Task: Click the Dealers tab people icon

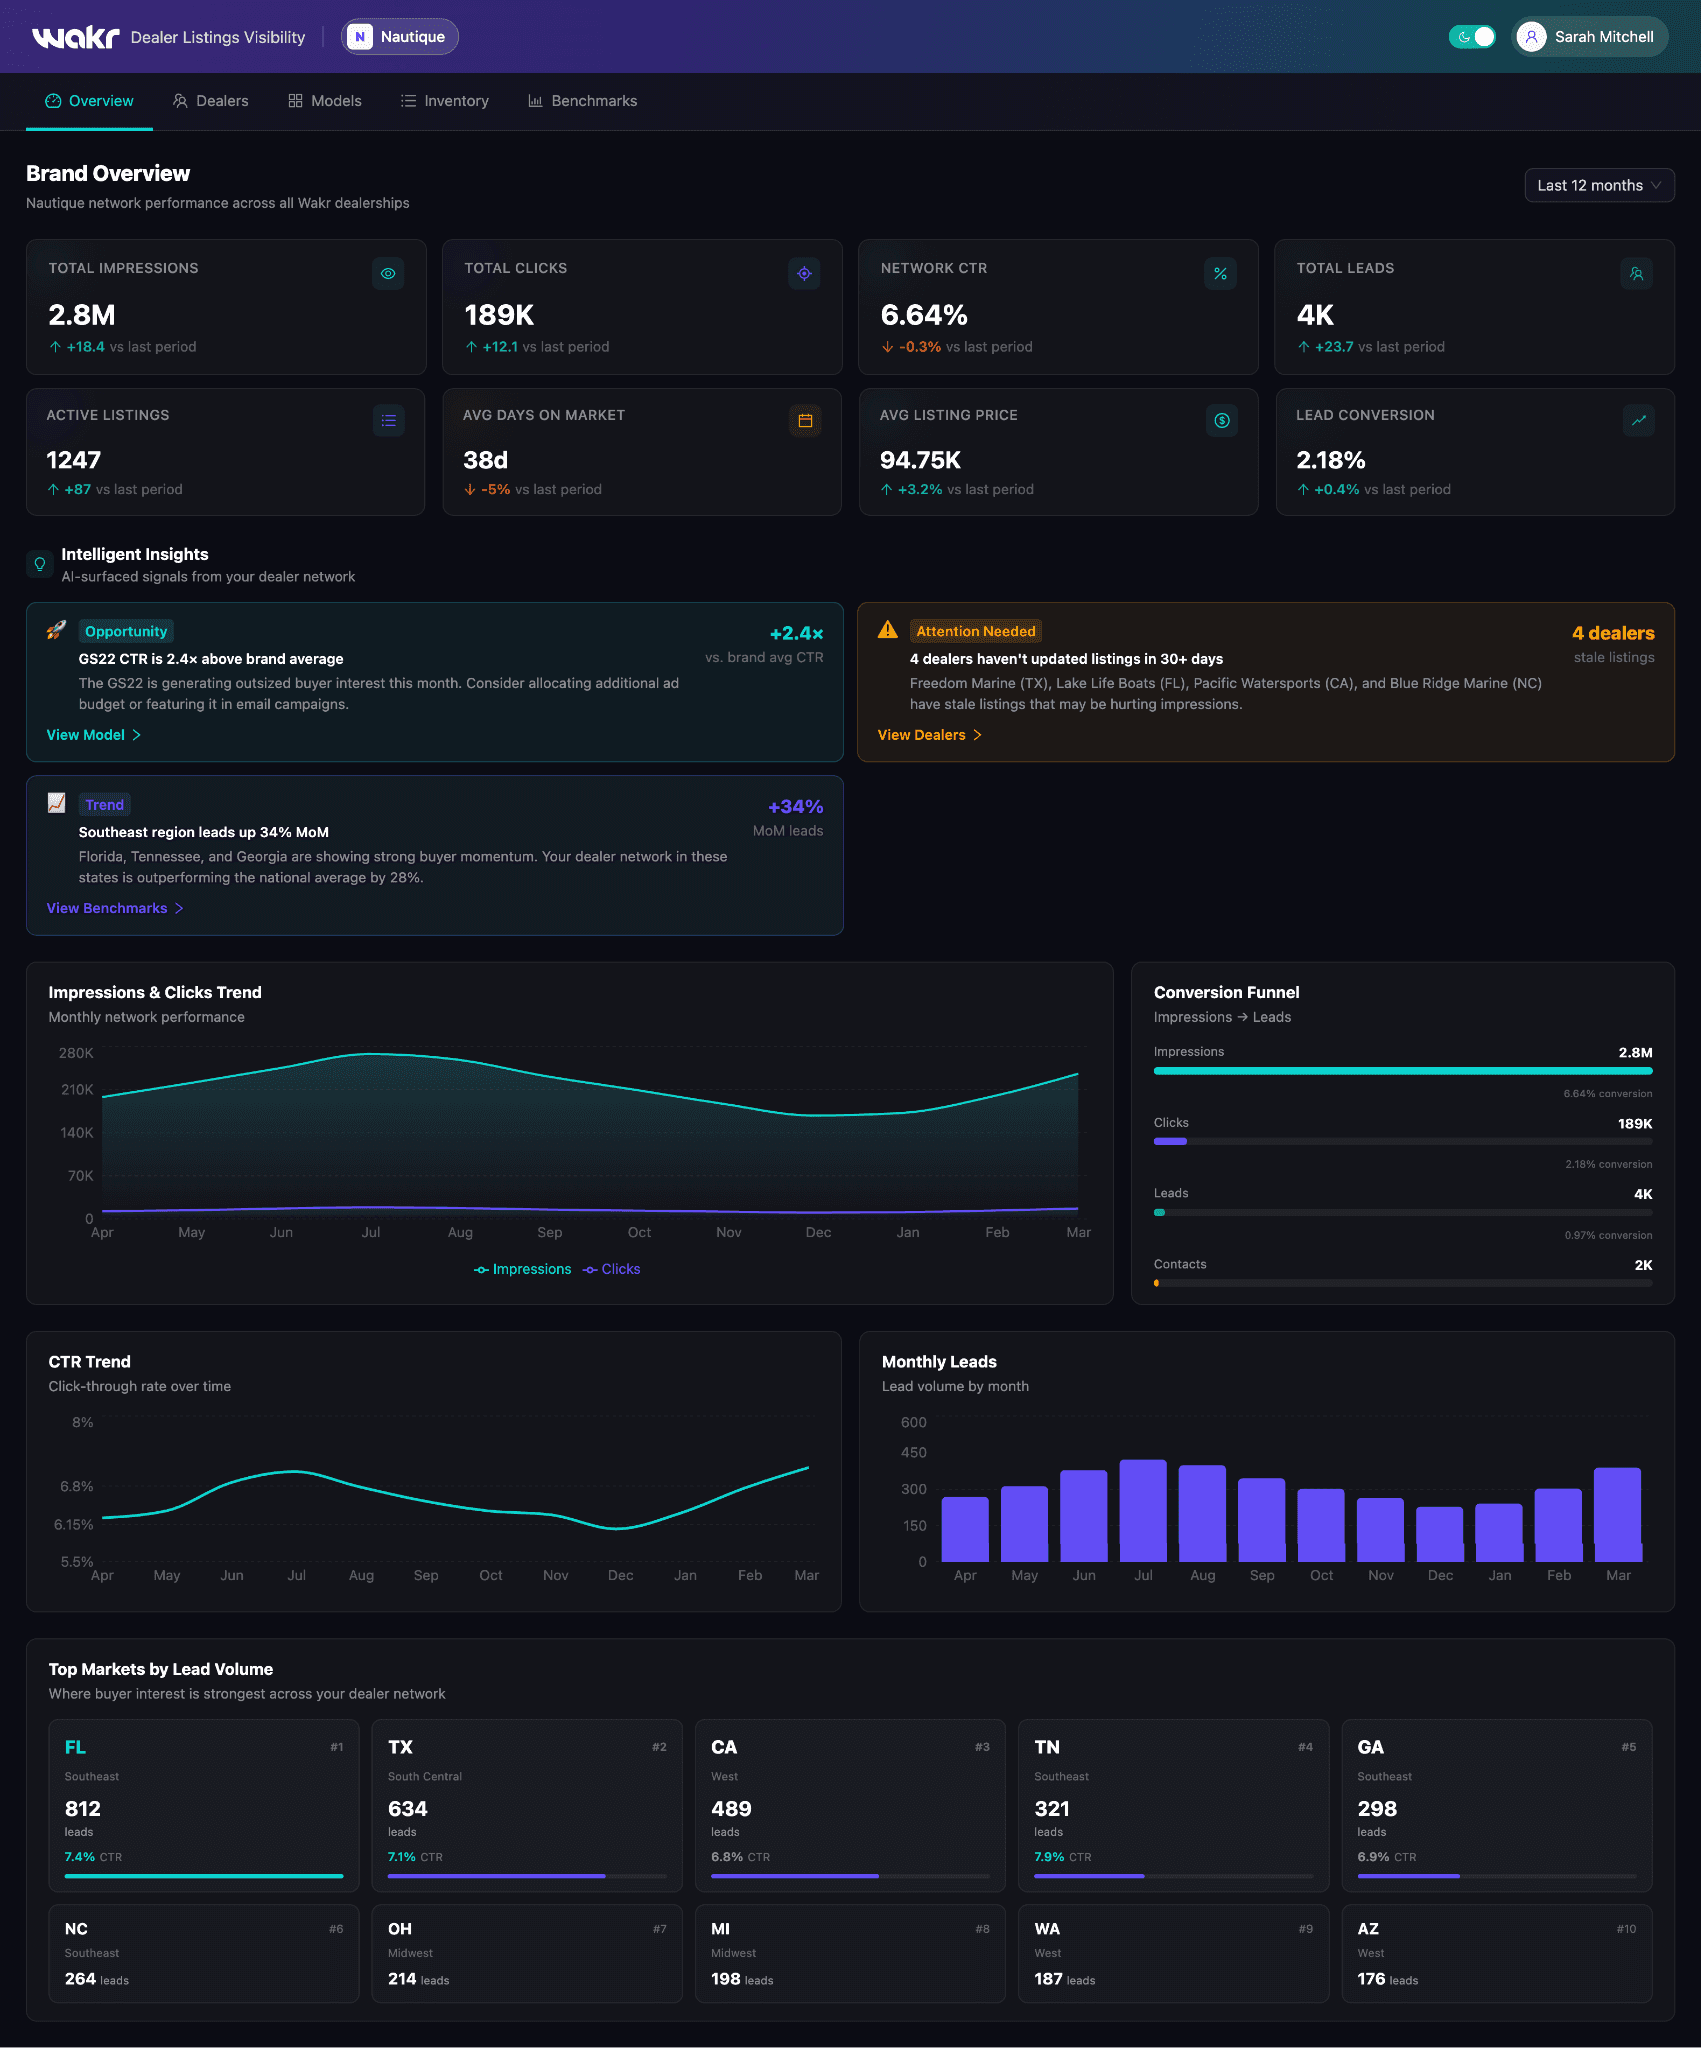Action: pos(180,101)
